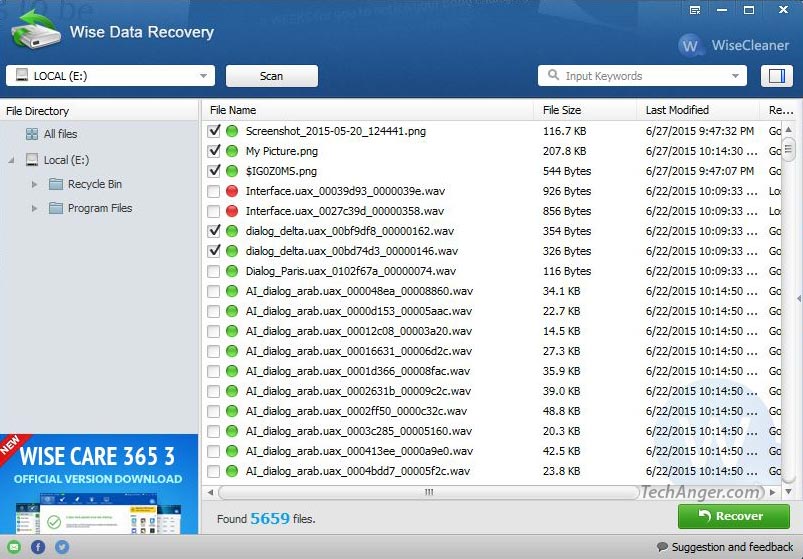The width and height of the screenshot is (803, 559).
Task: Open the email icon in bottom bar
Action: [14, 547]
